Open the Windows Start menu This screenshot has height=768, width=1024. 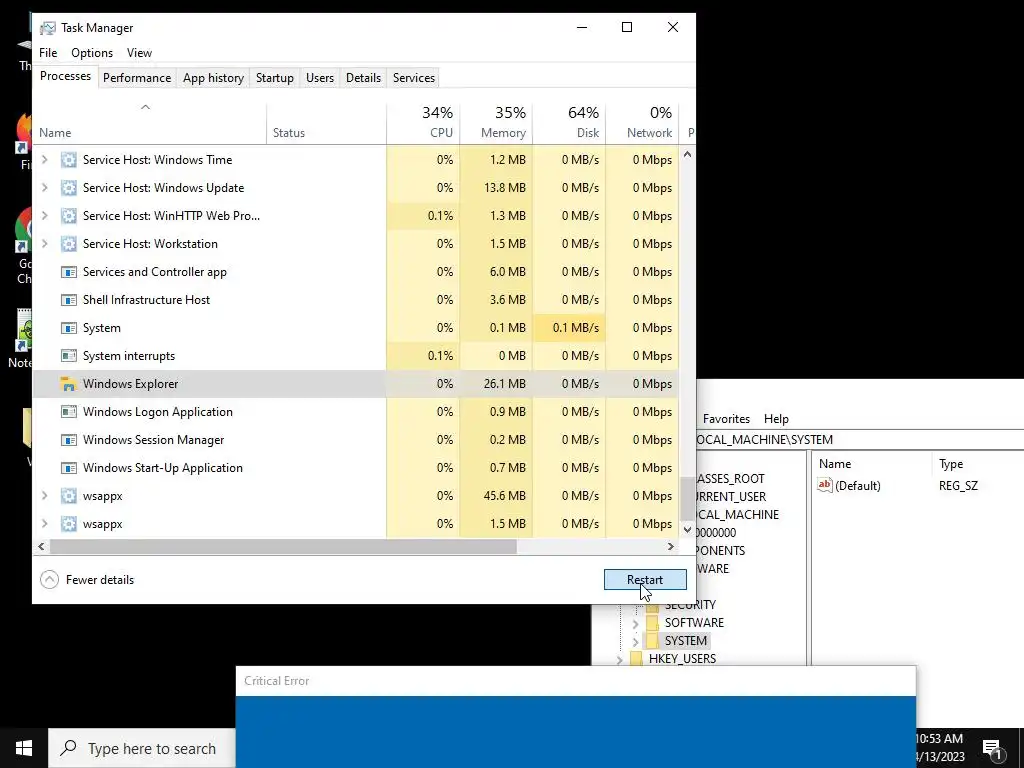(24, 748)
